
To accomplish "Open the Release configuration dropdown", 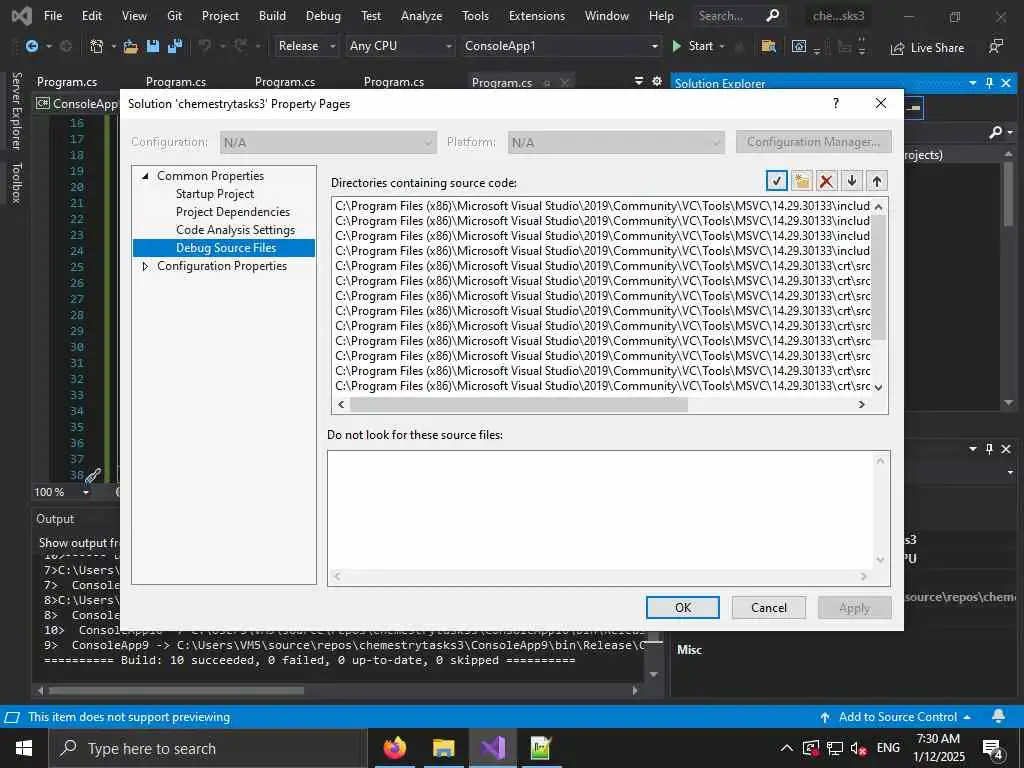I will (332, 46).
